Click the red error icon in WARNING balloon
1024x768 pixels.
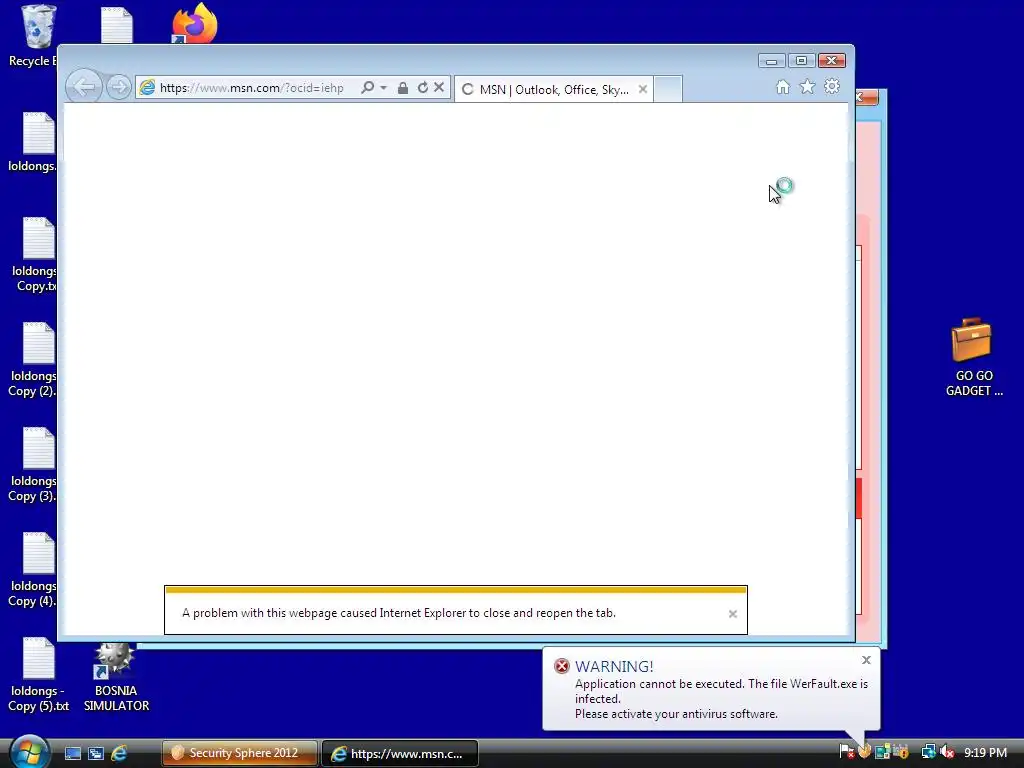point(562,666)
